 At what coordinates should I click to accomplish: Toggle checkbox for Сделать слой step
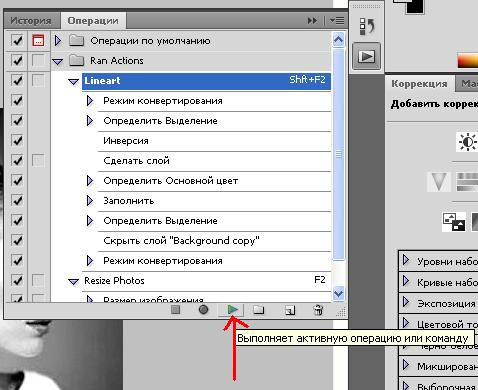point(17,161)
